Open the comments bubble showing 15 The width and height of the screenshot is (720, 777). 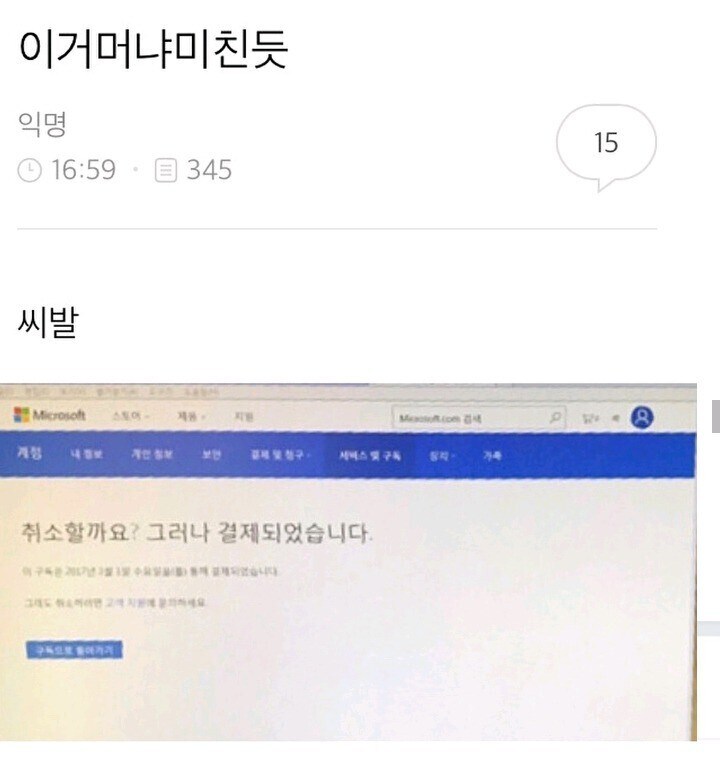click(x=606, y=147)
